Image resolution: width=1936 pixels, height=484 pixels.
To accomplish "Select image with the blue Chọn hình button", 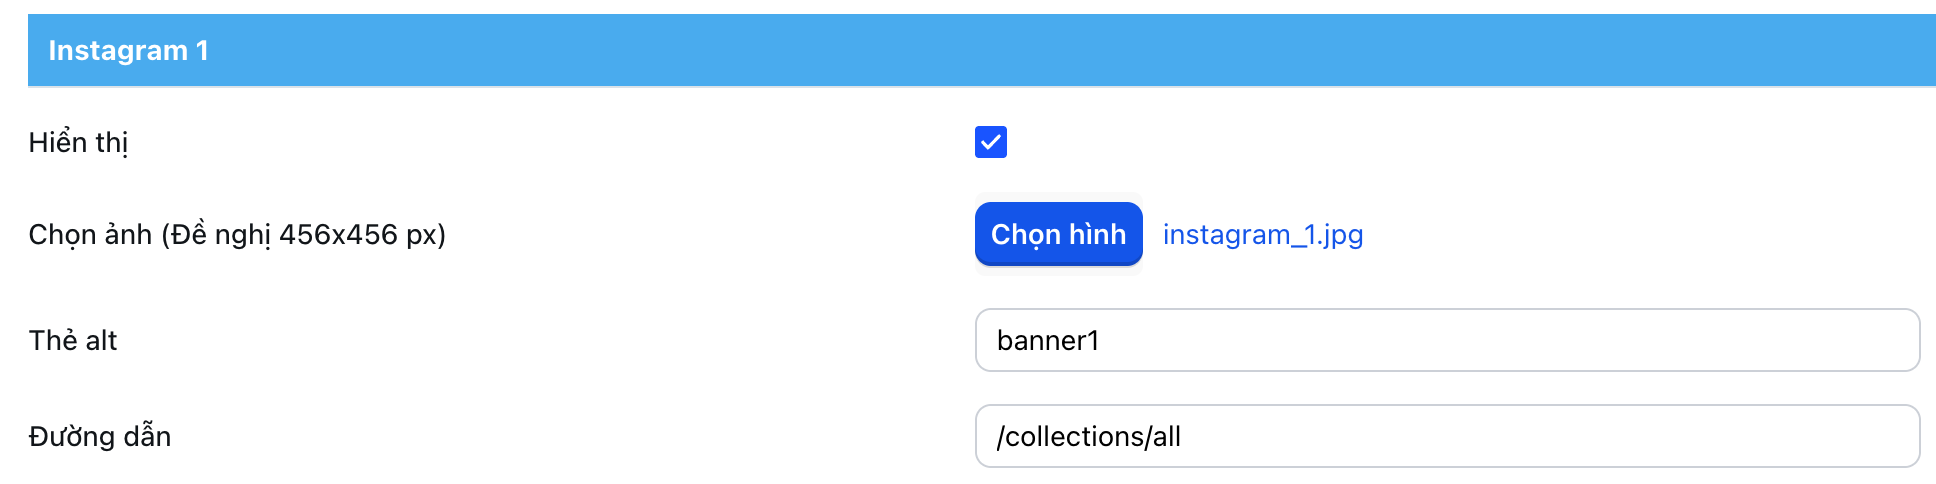I will tap(1058, 234).
